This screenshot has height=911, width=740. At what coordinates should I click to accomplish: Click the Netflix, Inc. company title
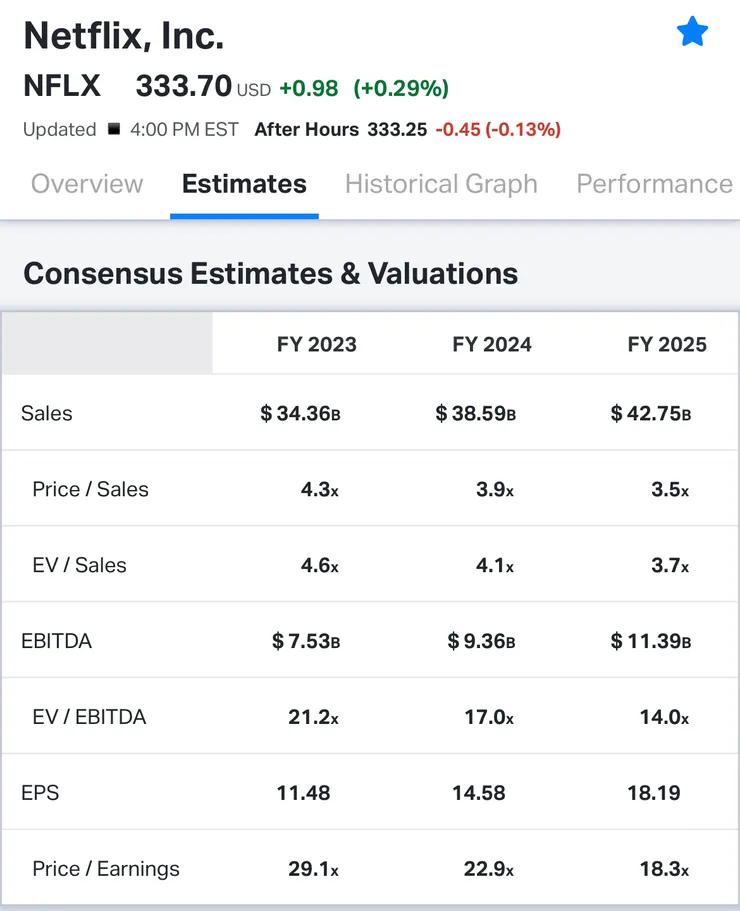[x=123, y=36]
